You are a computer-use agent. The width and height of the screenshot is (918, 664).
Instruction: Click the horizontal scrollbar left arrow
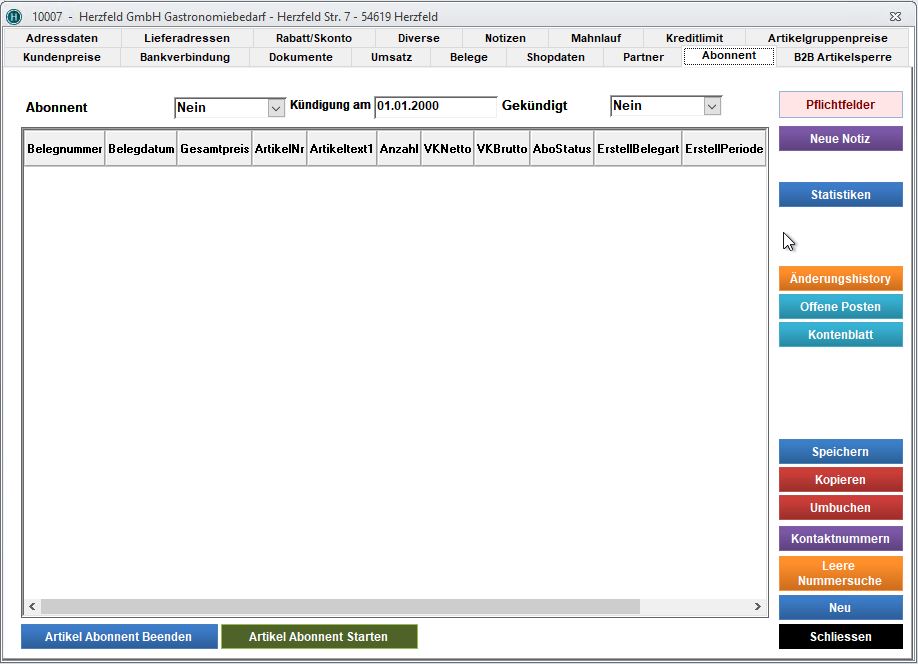(x=32, y=607)
